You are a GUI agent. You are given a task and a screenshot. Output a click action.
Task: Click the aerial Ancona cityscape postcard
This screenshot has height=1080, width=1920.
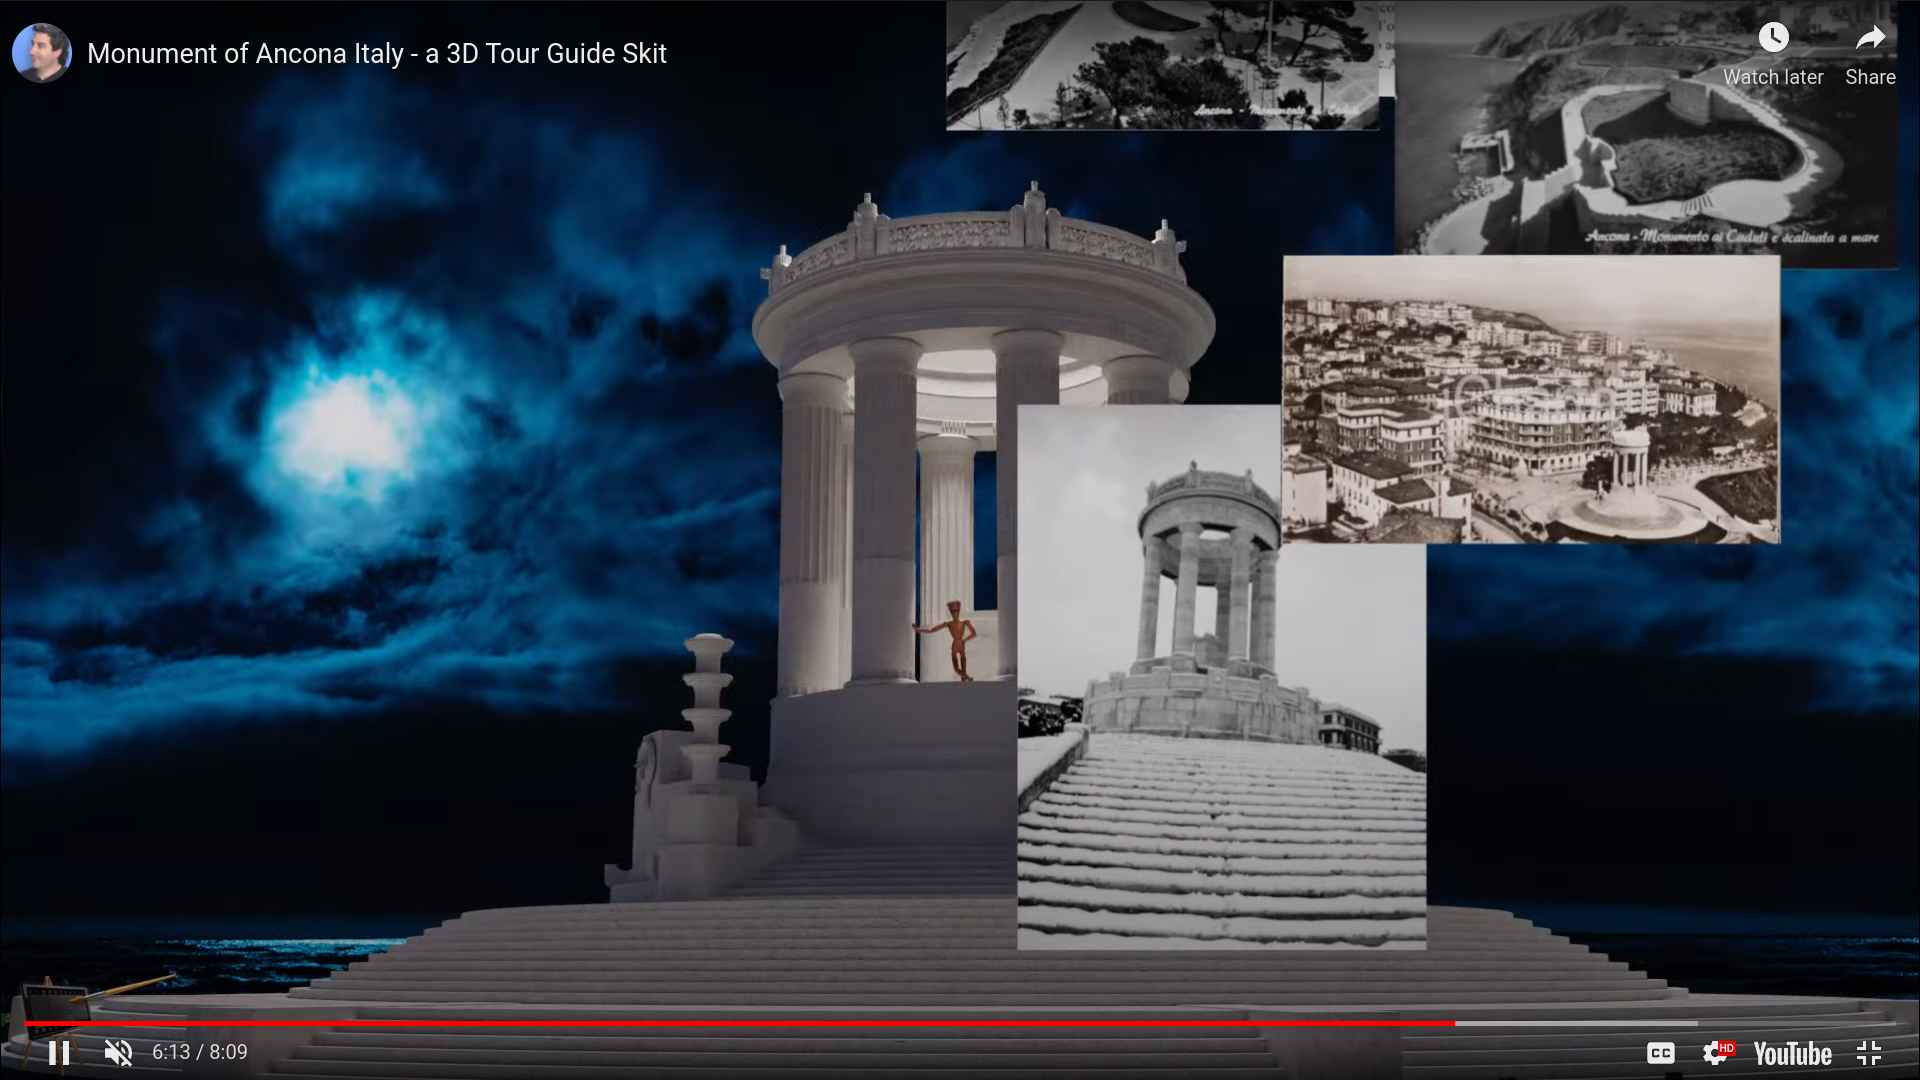[1530, 400]
